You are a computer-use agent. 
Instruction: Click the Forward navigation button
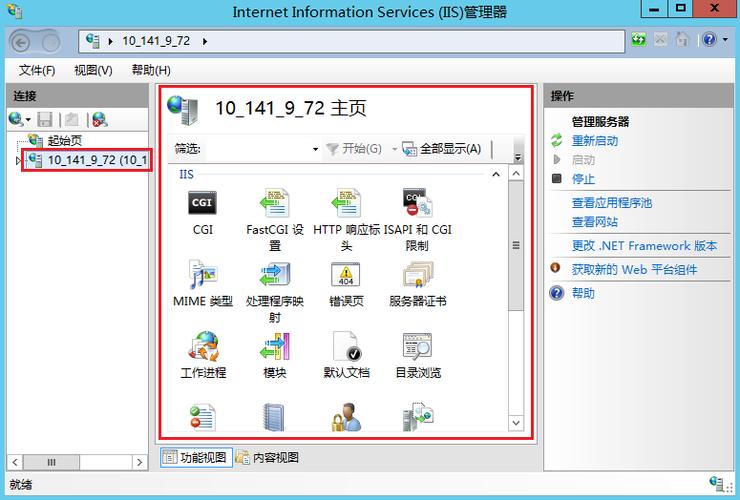point(50,43)
